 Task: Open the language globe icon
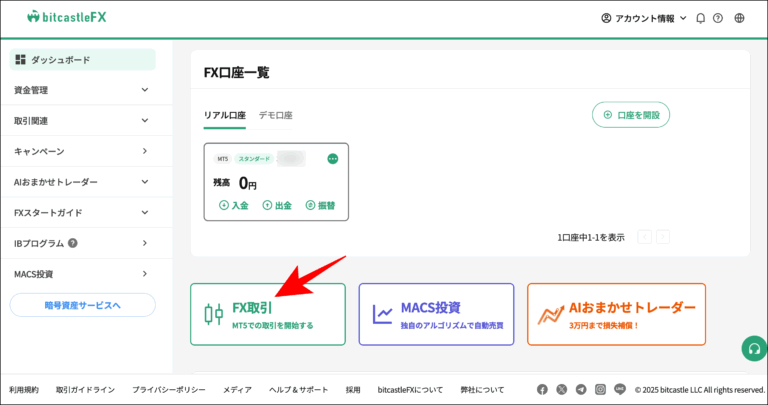[x=740, y=19]
